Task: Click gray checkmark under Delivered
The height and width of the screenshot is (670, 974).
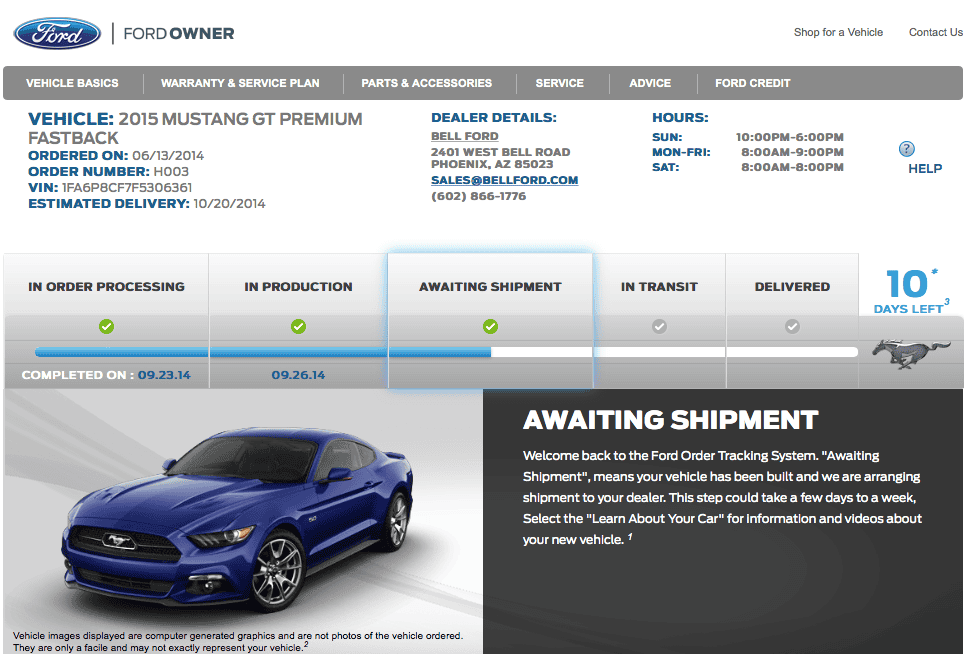Action: pos(792,327)
